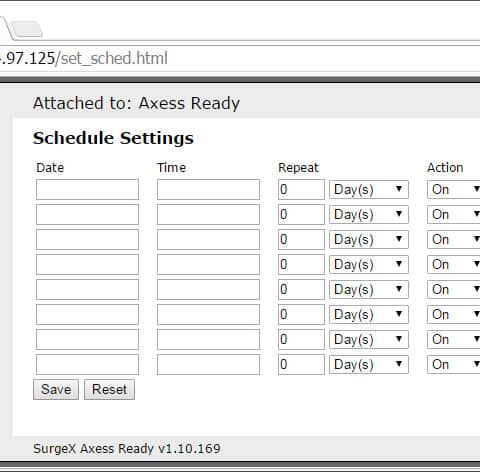Focus the Date field in row five
Screen dimensions: 480x472
pyautogui.click(x=87, y=289)
